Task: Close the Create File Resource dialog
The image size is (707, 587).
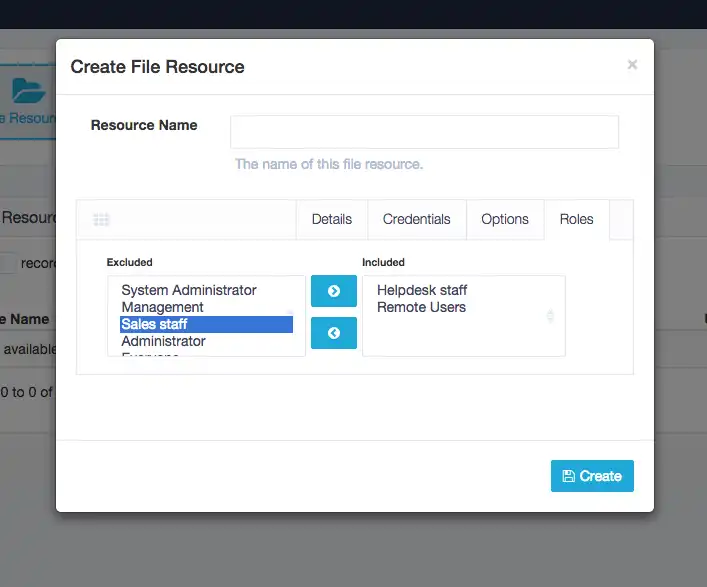Action: tap(632, 65)
